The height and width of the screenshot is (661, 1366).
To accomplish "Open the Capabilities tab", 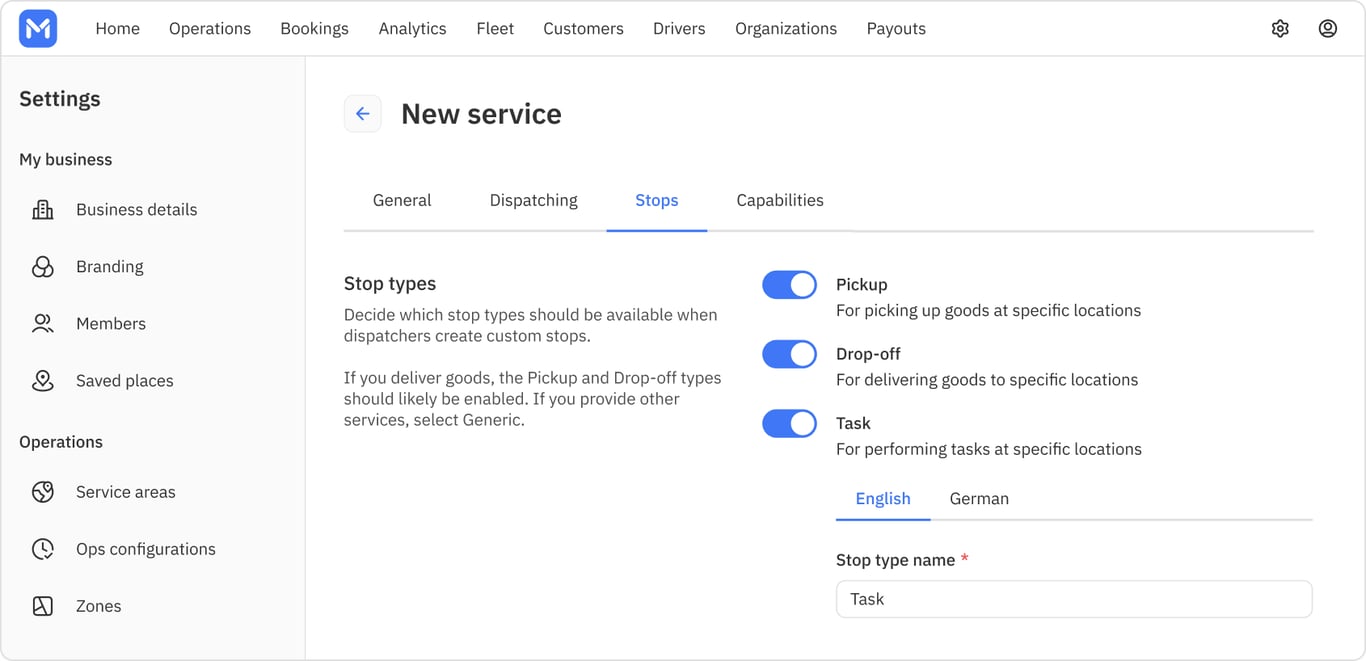I will [x=780, y=200].
